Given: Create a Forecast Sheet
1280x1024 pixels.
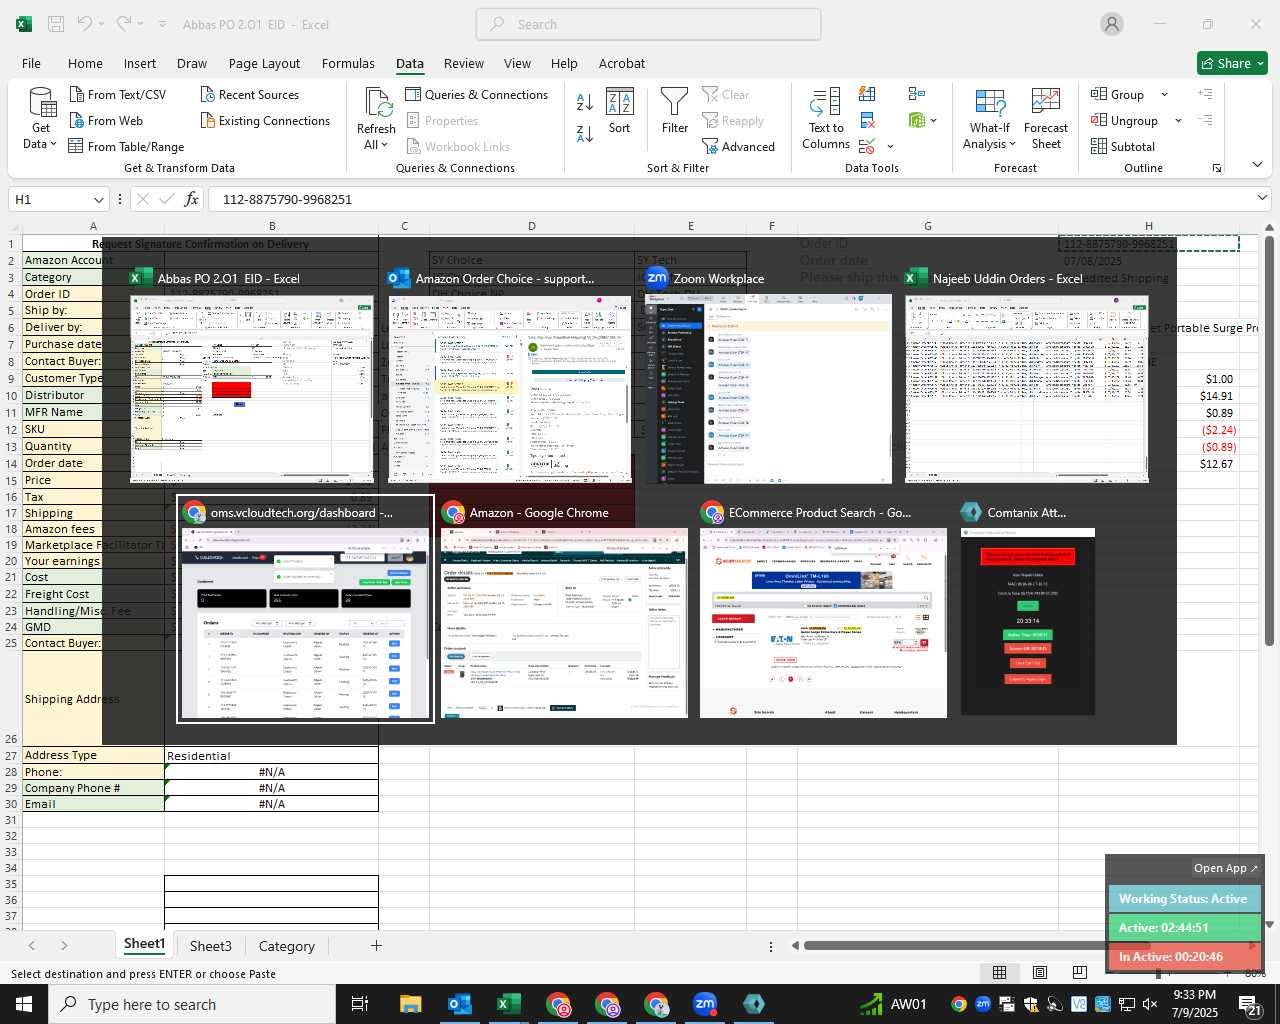Looking at the screenshot, I should point(1046,119).
